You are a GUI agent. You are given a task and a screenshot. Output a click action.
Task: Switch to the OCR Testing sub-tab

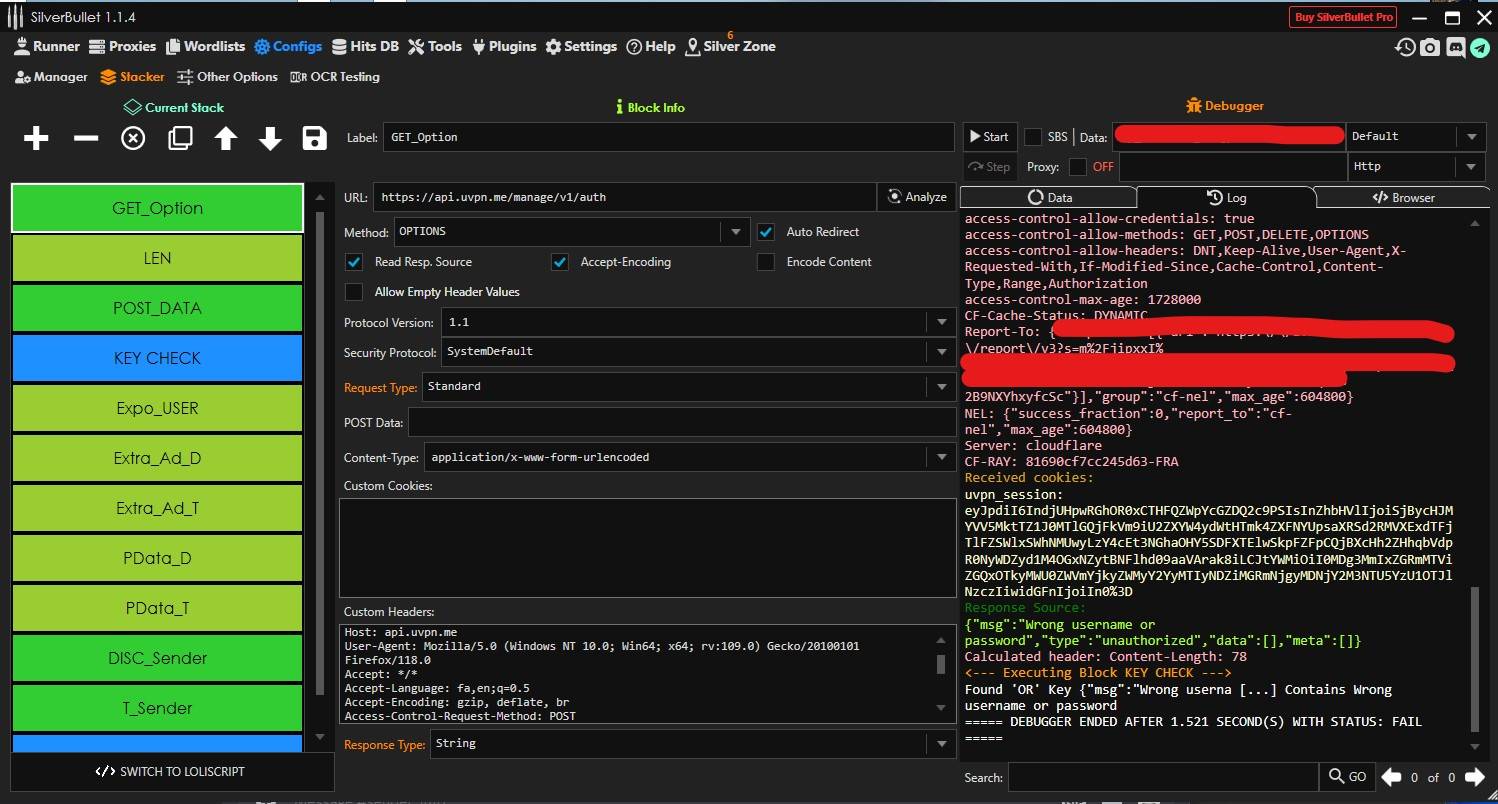(x=335, y=76)
